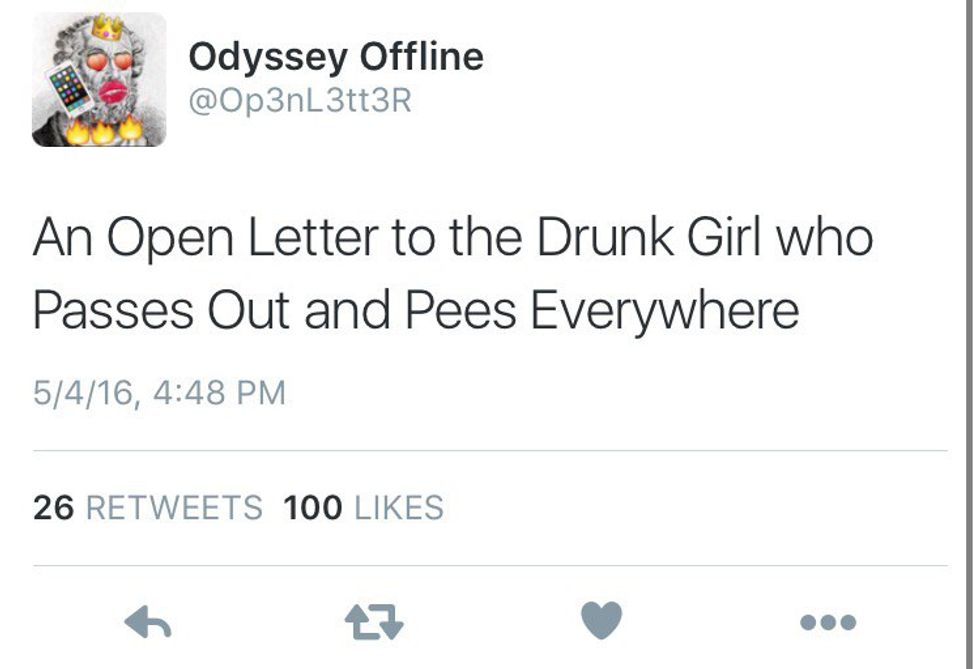Select the RETWEETS label
Screen dimensions: 980x669
174,508
